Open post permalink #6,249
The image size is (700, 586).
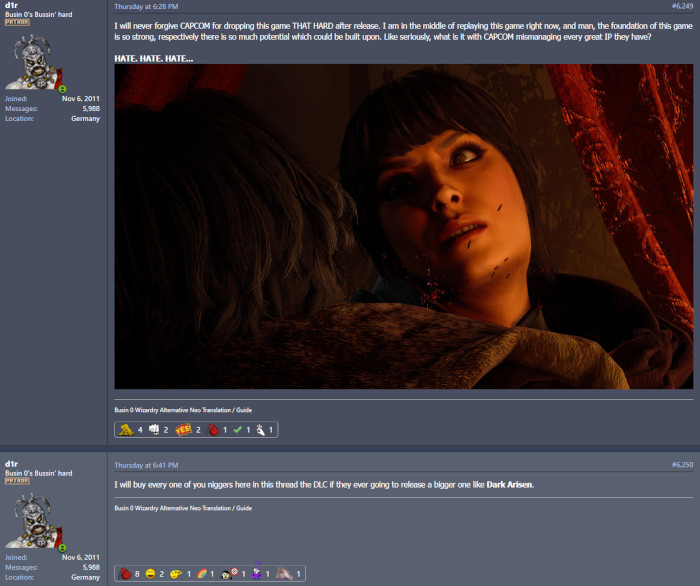pos(682,6)
